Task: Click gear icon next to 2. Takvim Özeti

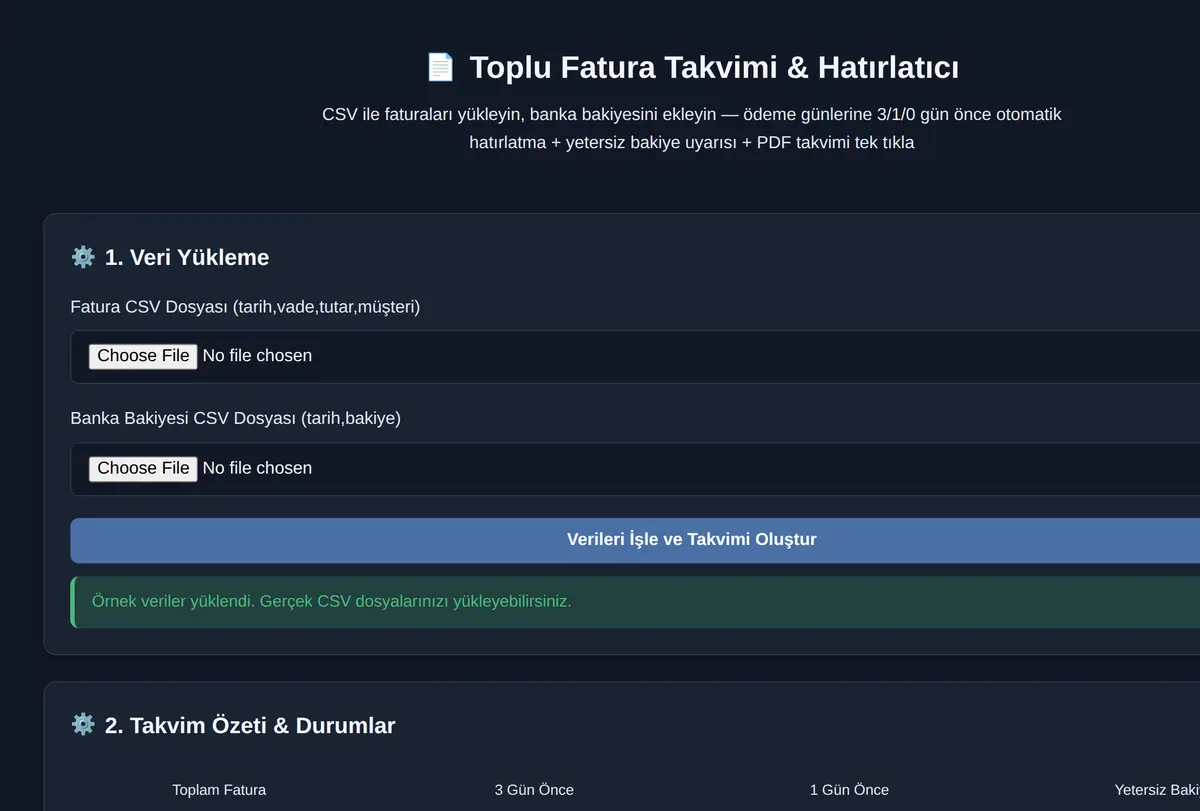Action: click(x=83, y=725)
